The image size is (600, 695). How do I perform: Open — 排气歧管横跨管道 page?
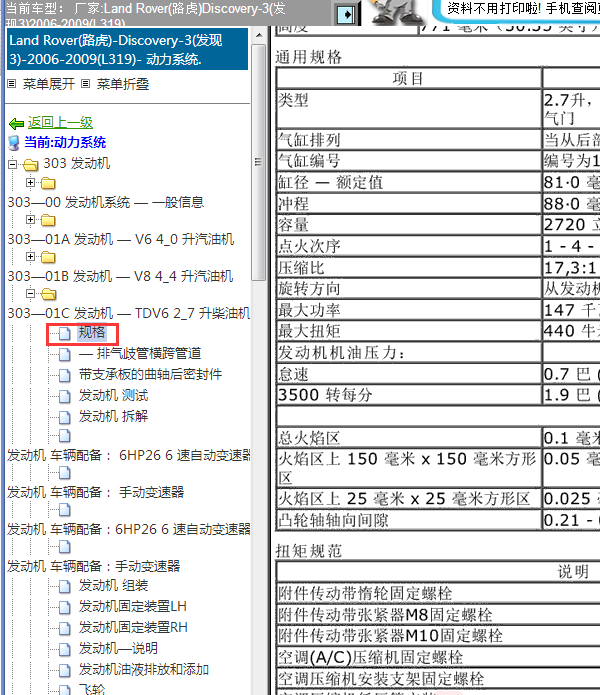140,353
